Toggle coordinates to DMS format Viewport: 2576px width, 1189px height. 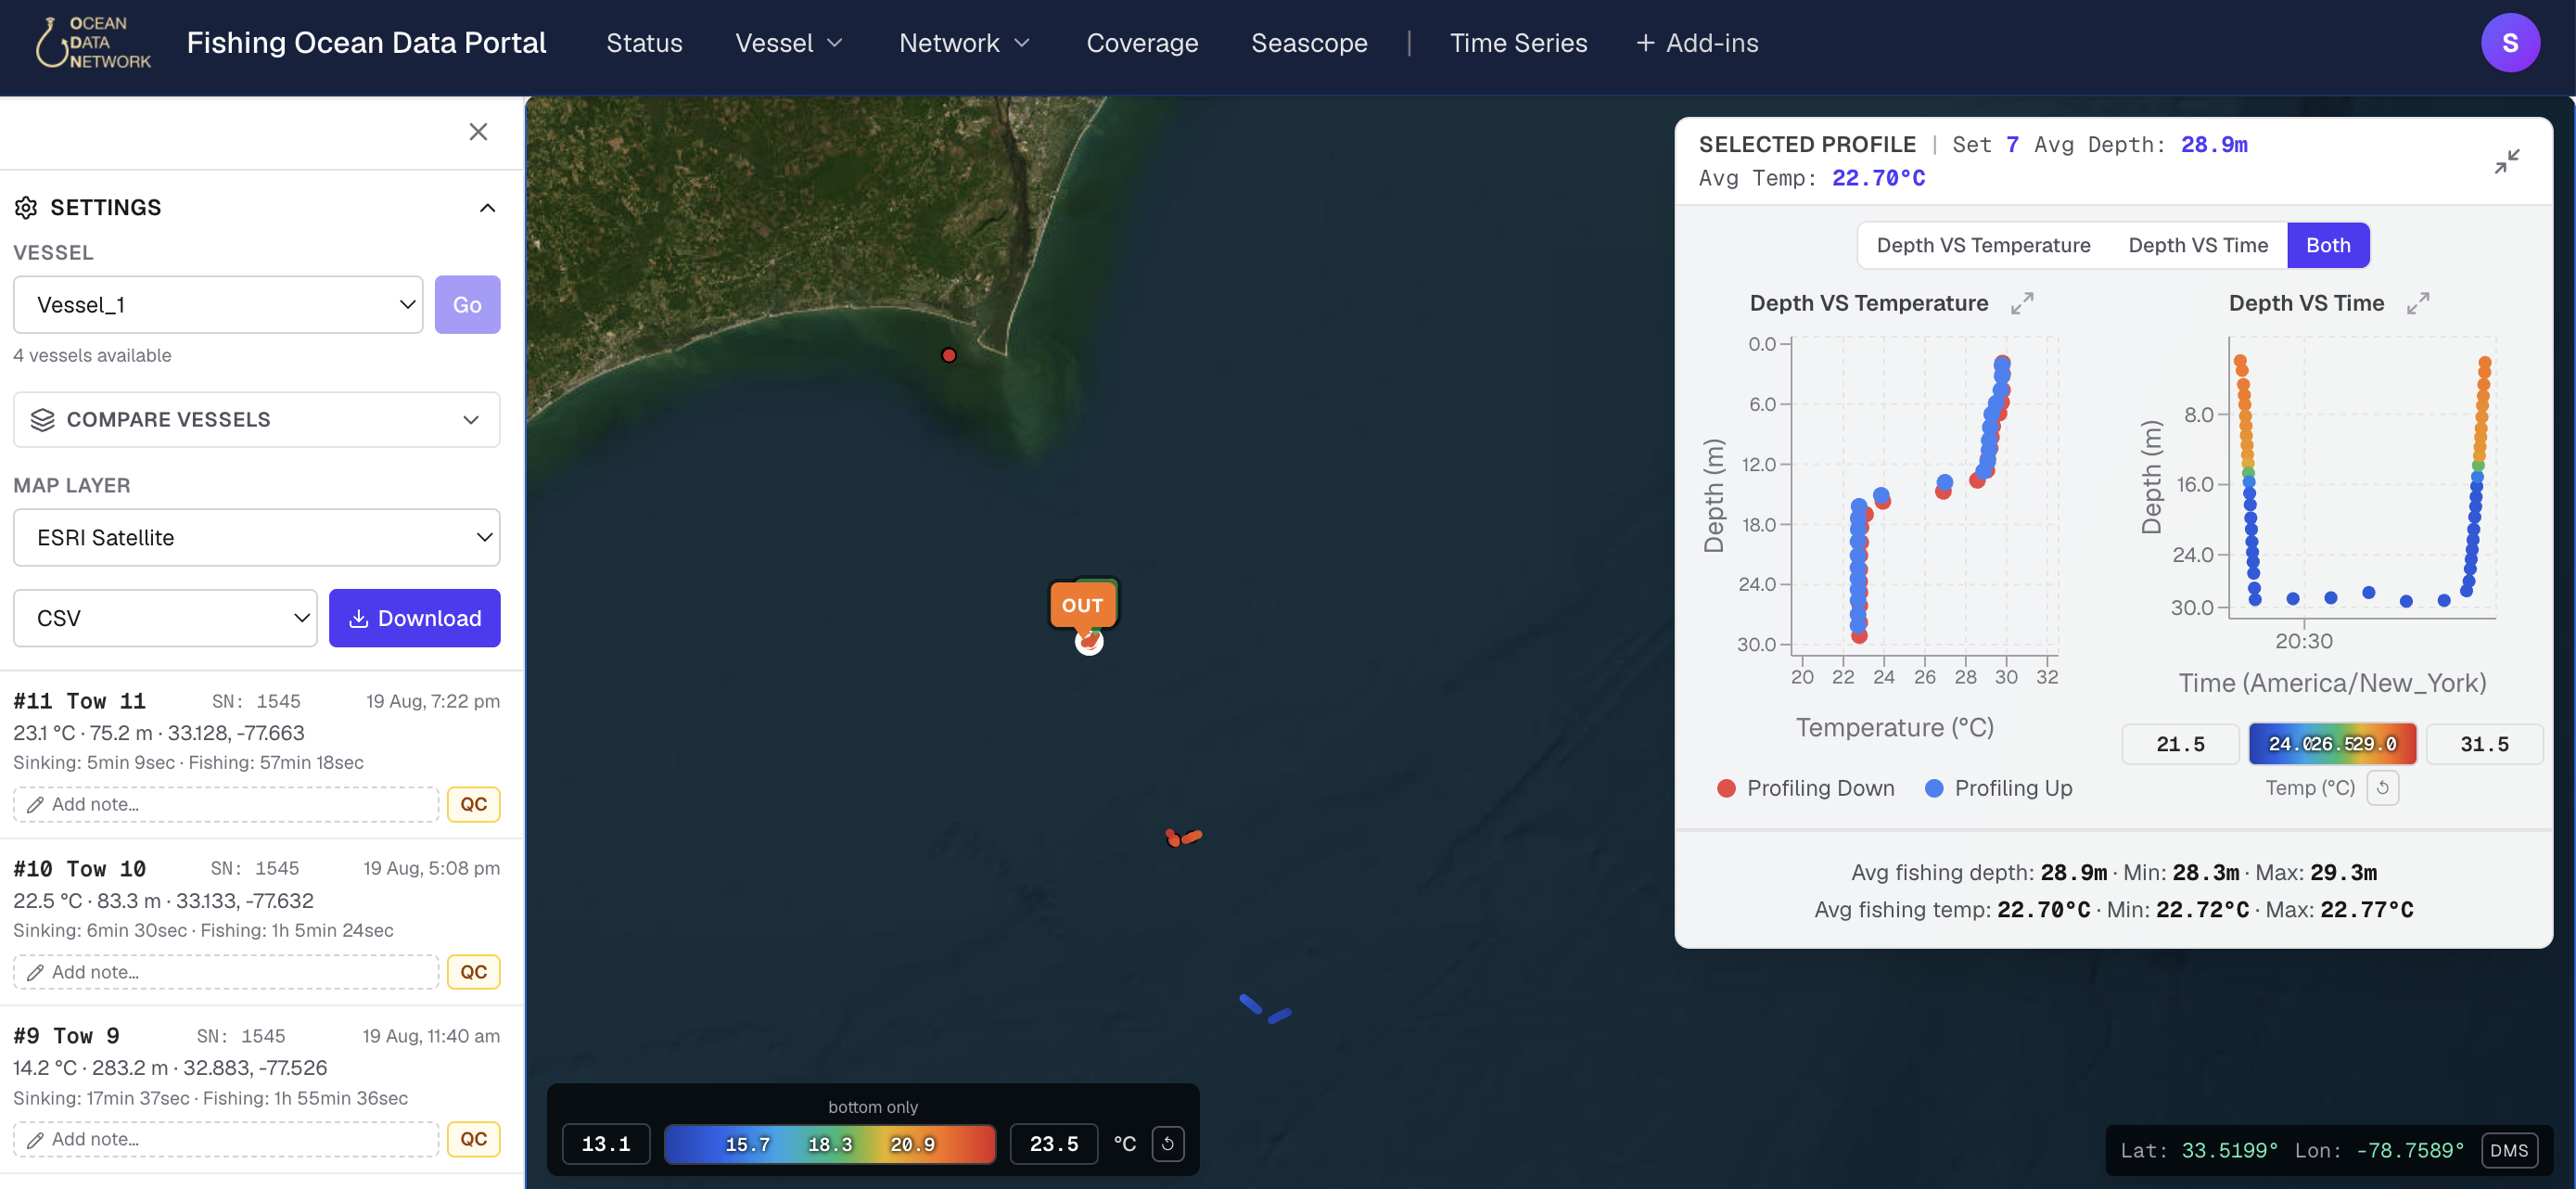pos(2508,1150)
